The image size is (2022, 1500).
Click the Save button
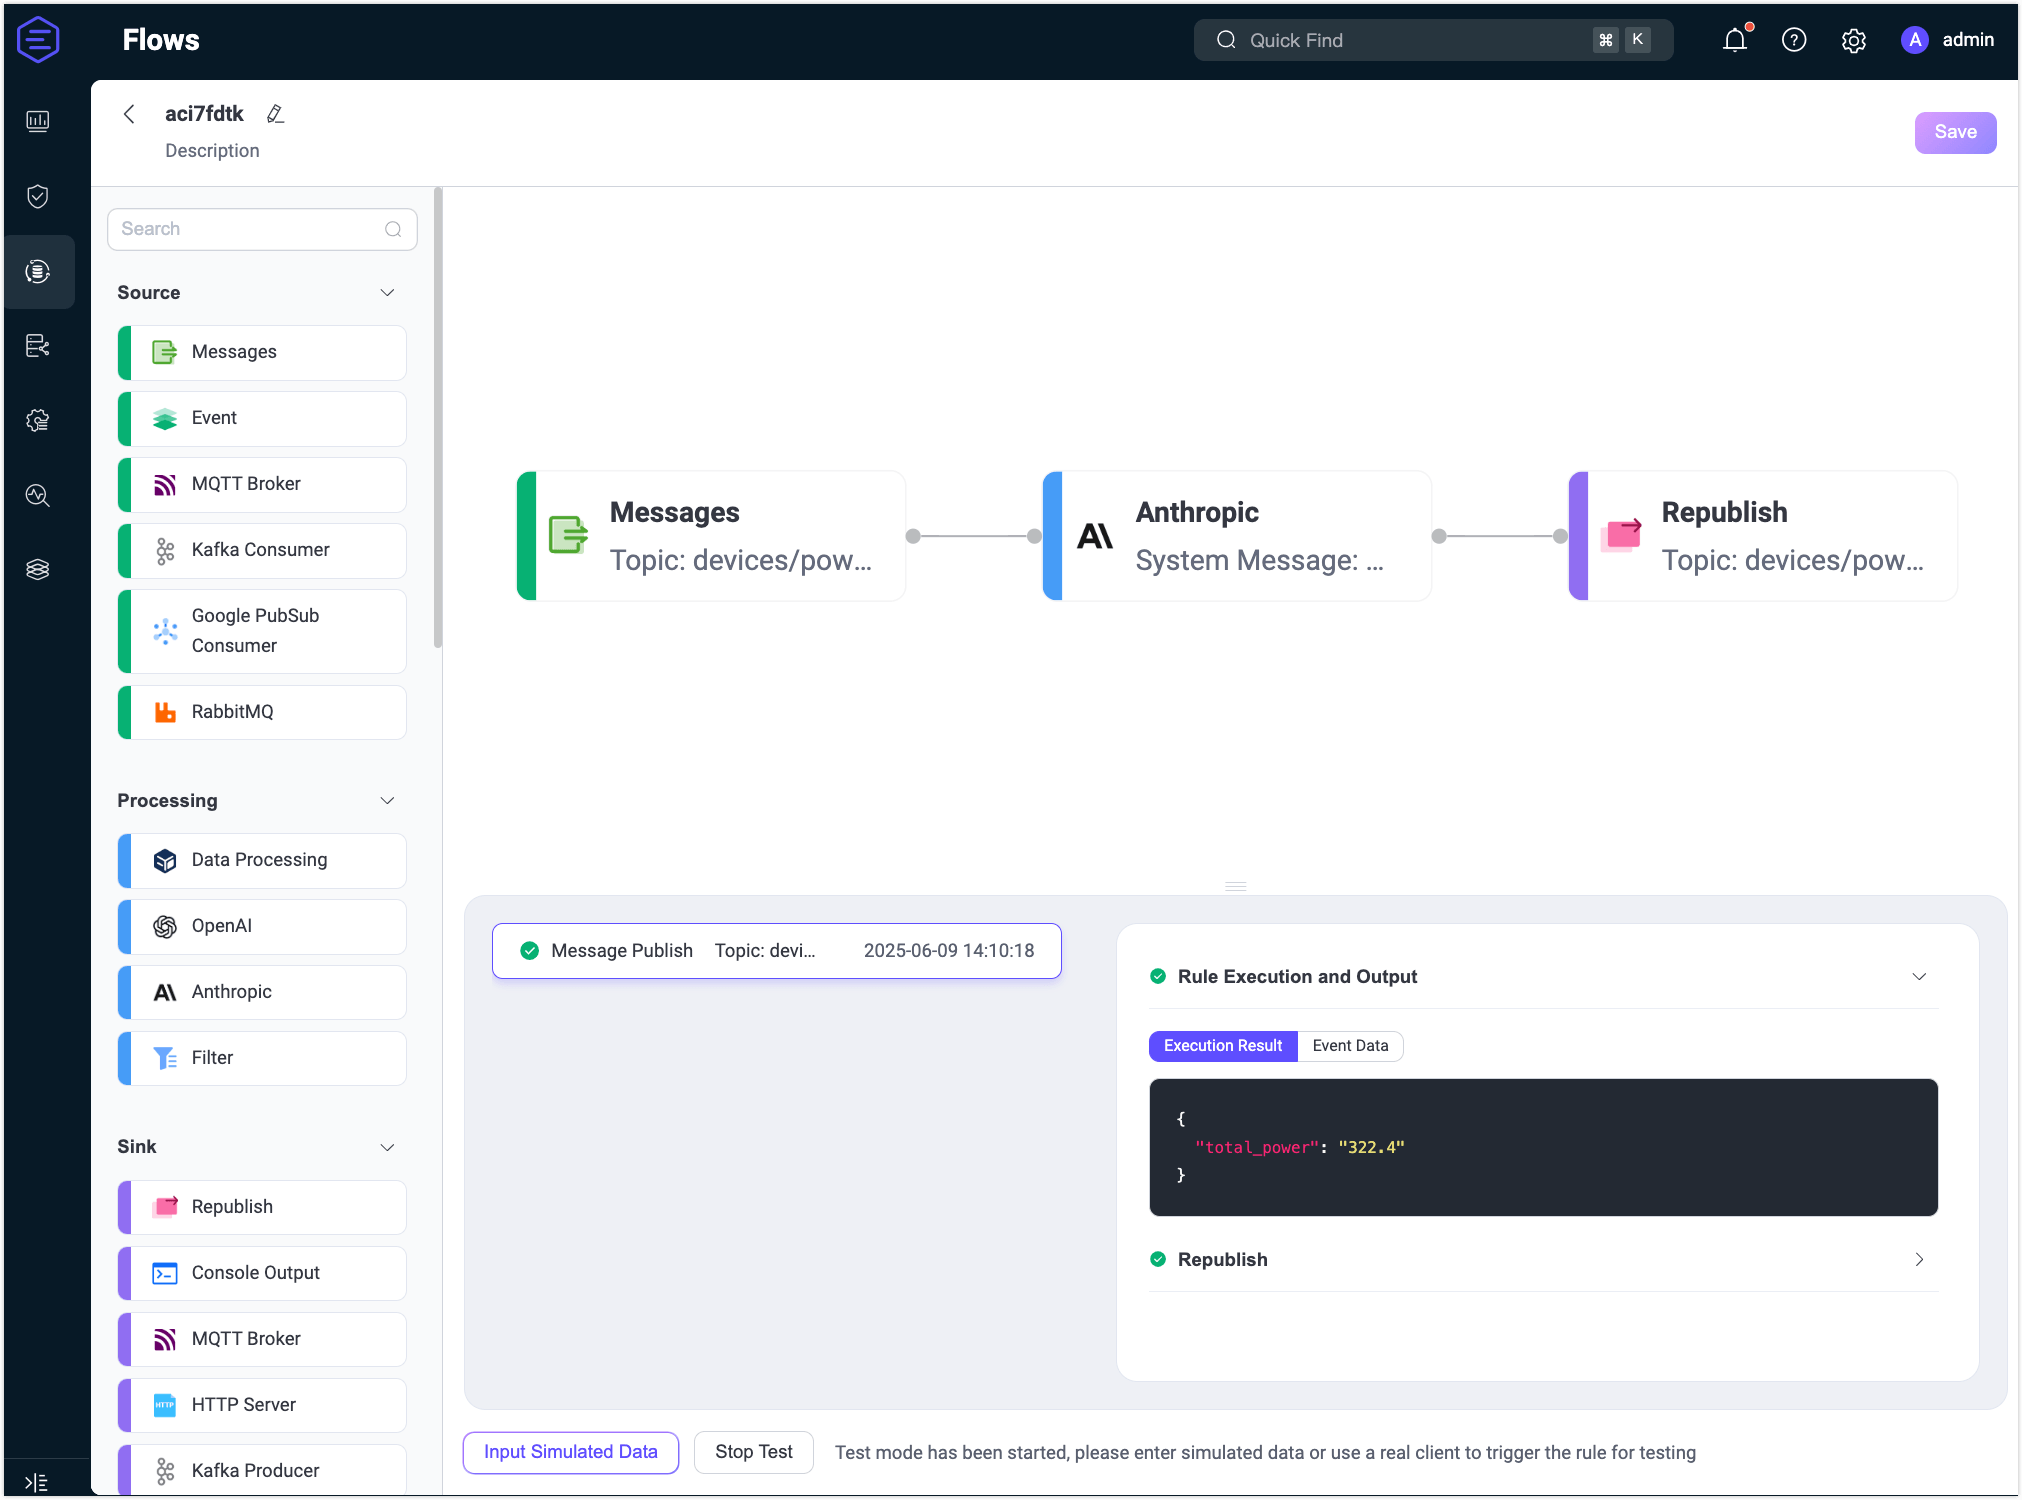pos(1955,132)
